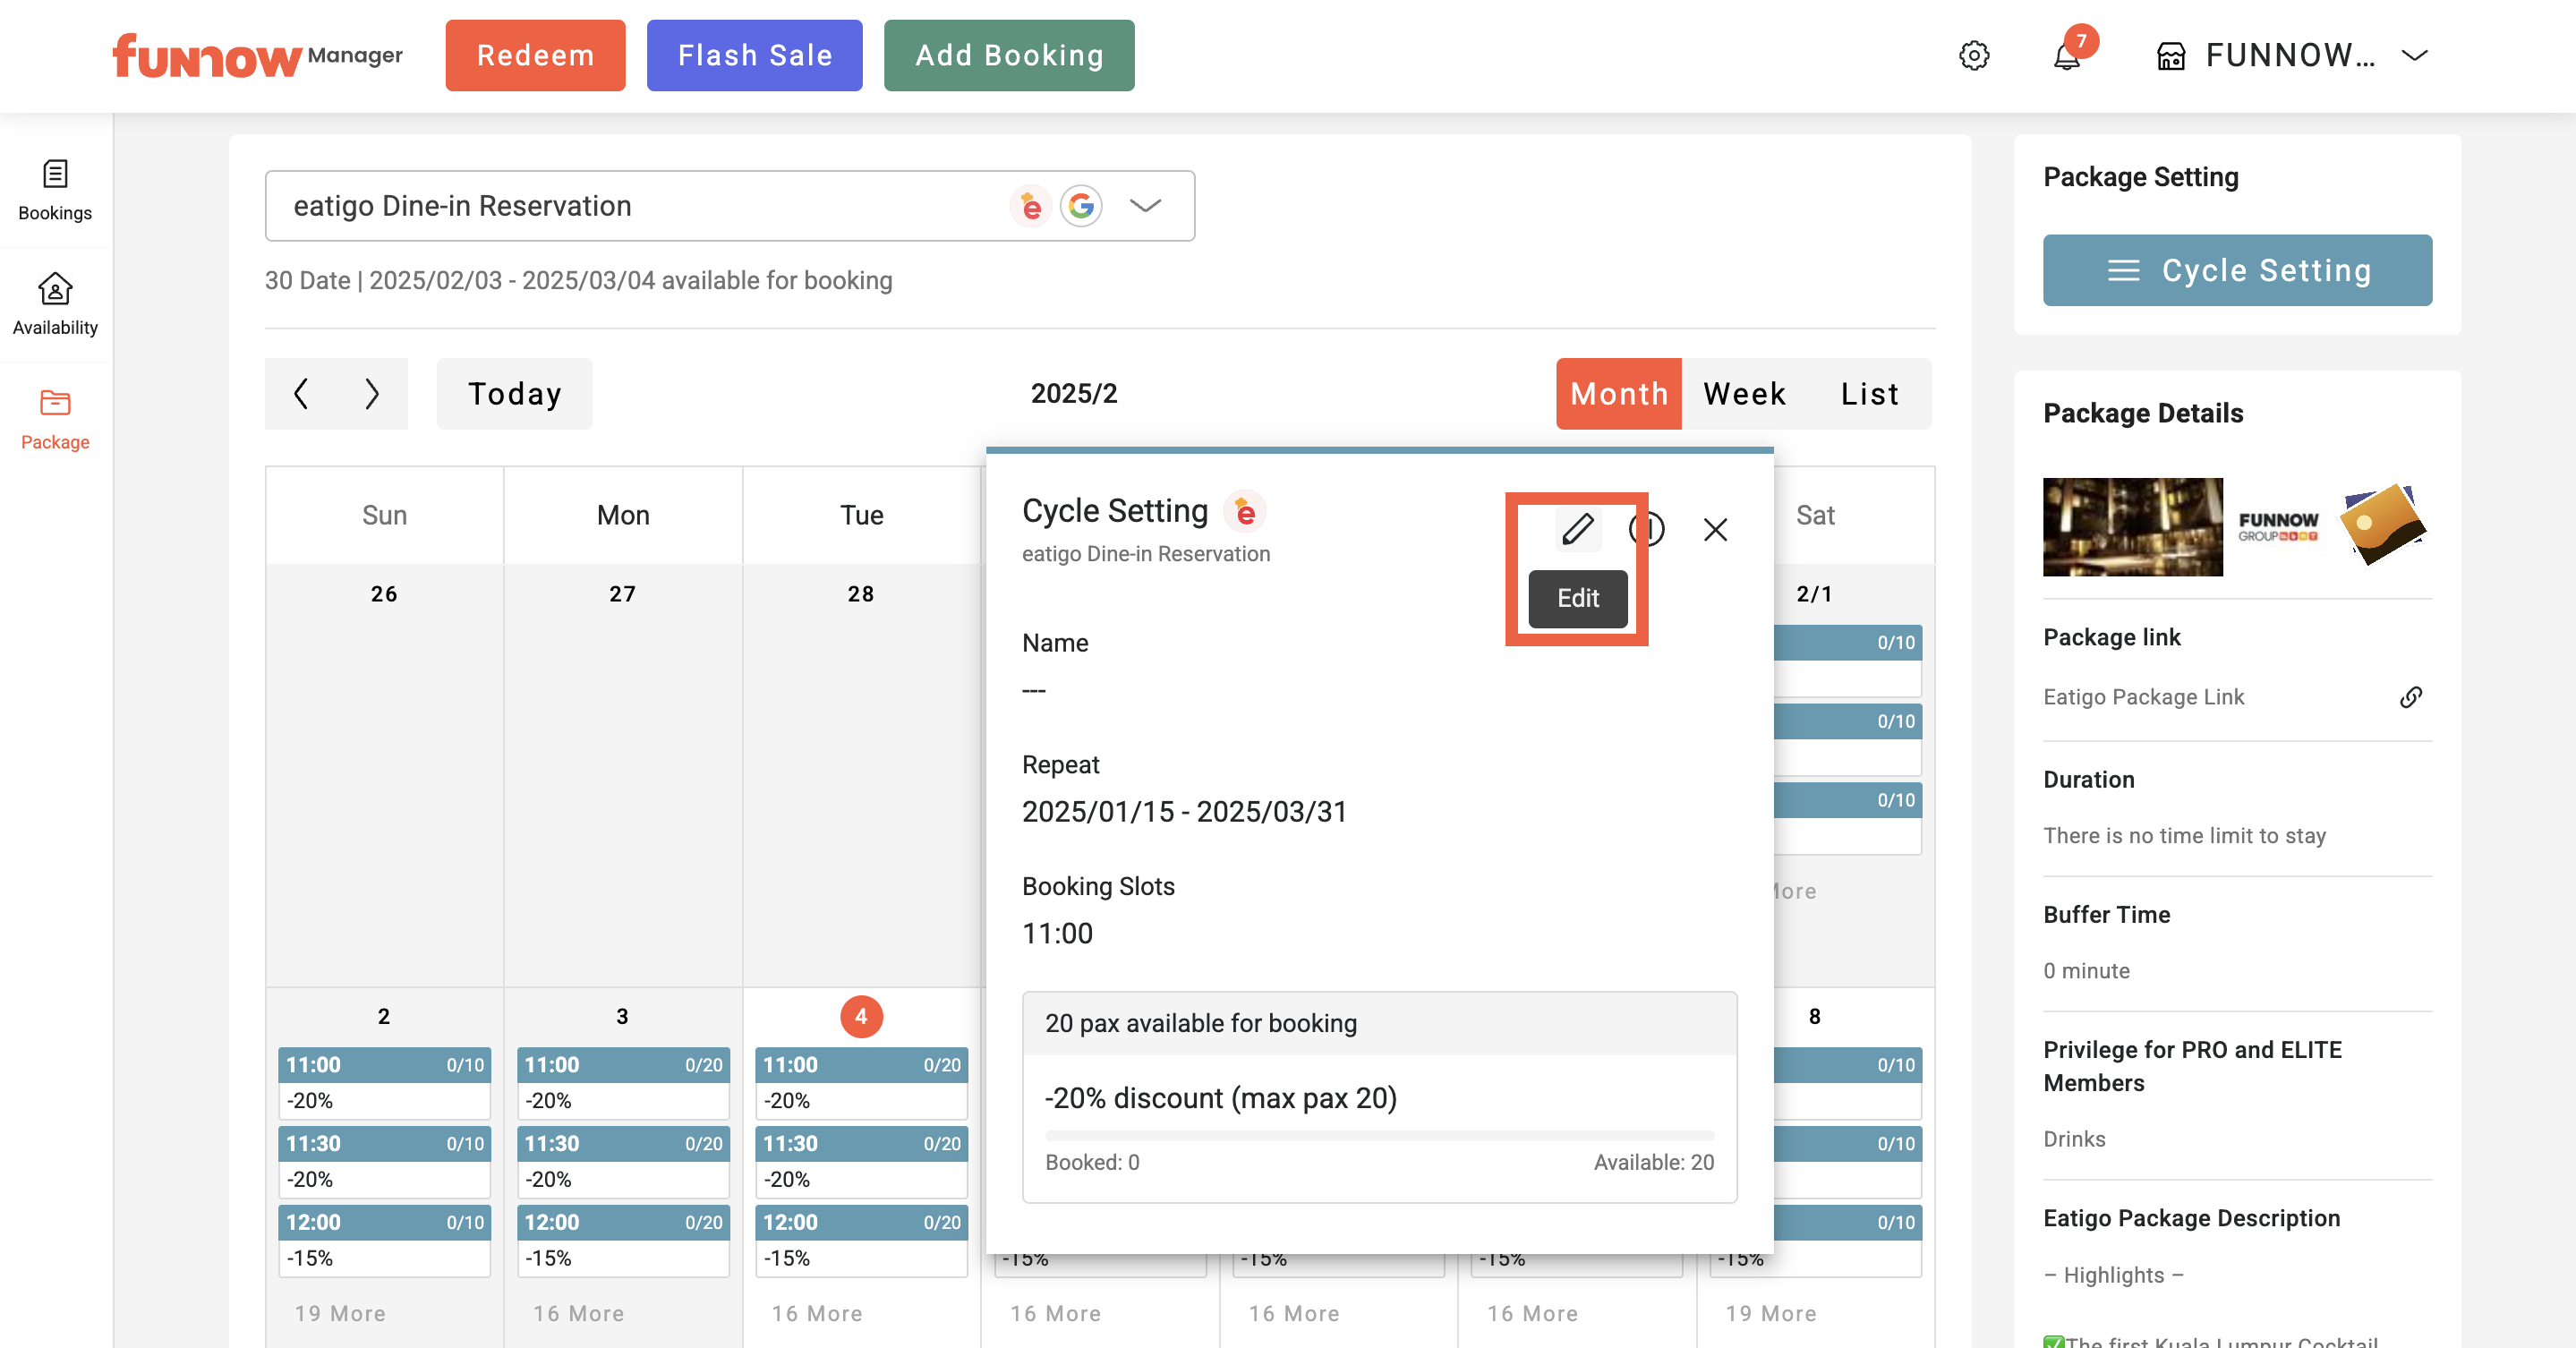
Task: Expand the eatigo Dine-in Reservation package dropdown
Action: (x=1145, y=206)
